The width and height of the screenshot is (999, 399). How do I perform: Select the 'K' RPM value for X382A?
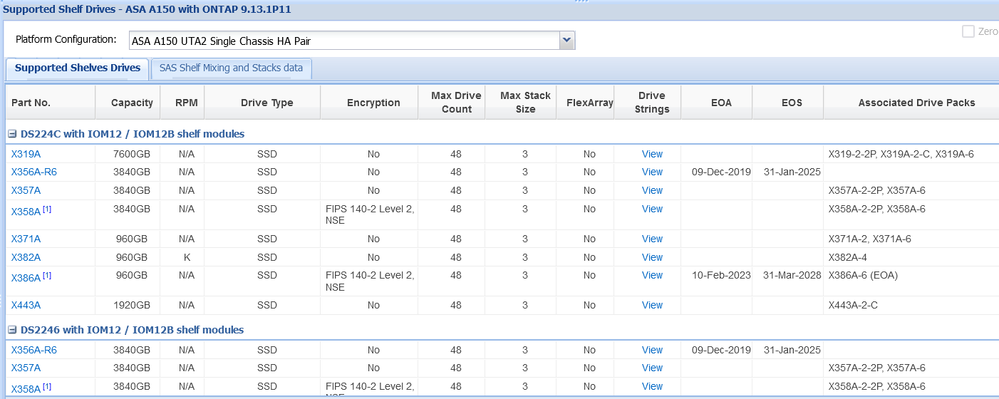point(187,257)
